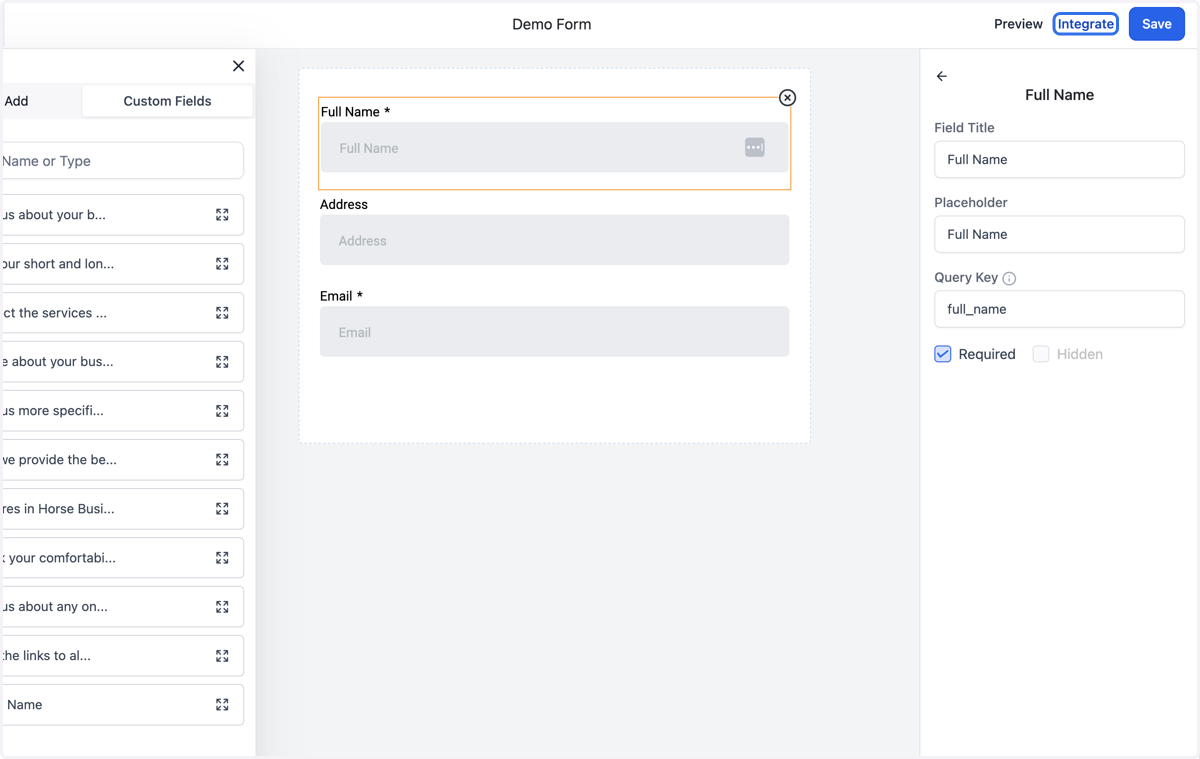Click the Email field in the form
The width and height of the screenshot is (1200, 759).
pos(554,332)
